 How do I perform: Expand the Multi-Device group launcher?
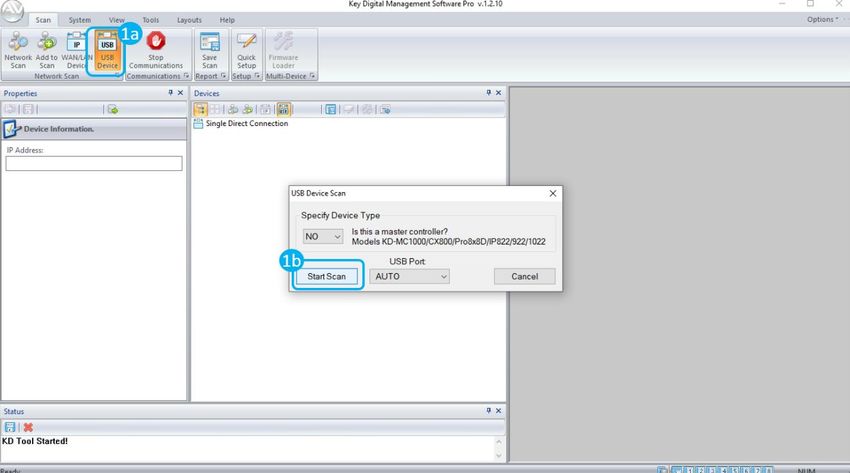[x=312, y=76]
